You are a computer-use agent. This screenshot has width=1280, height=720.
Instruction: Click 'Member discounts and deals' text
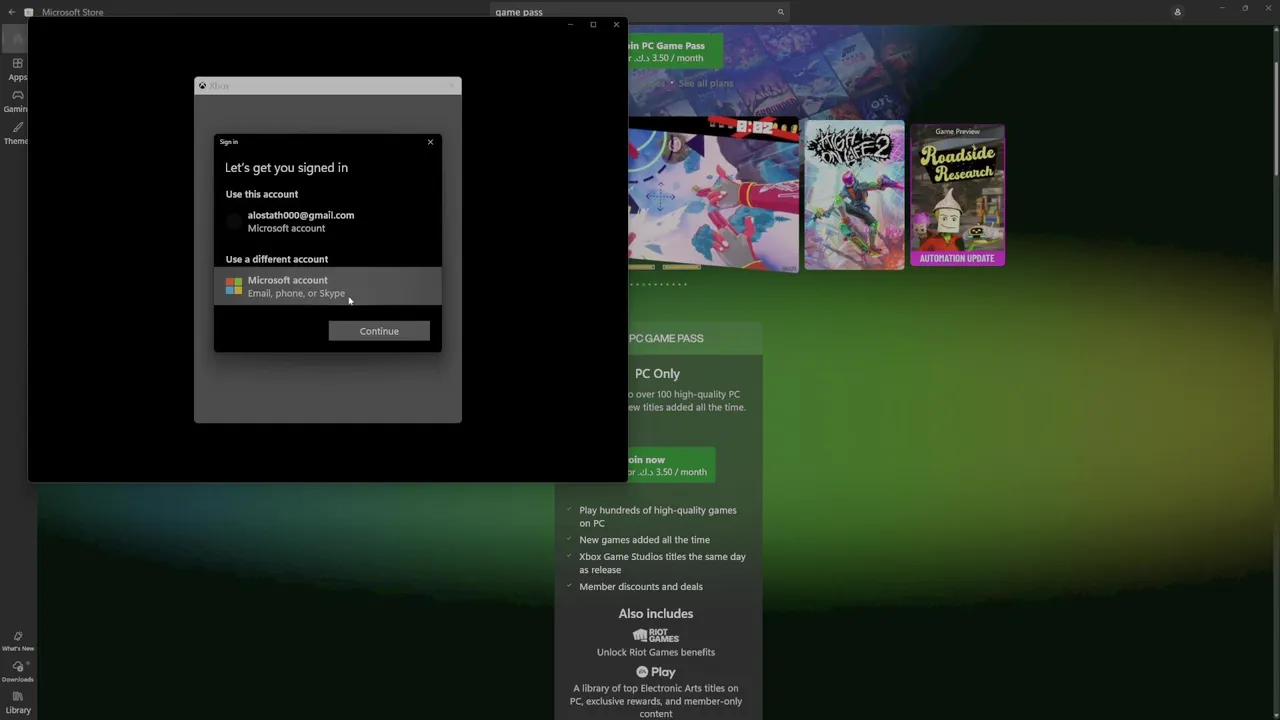coord(641,587)
